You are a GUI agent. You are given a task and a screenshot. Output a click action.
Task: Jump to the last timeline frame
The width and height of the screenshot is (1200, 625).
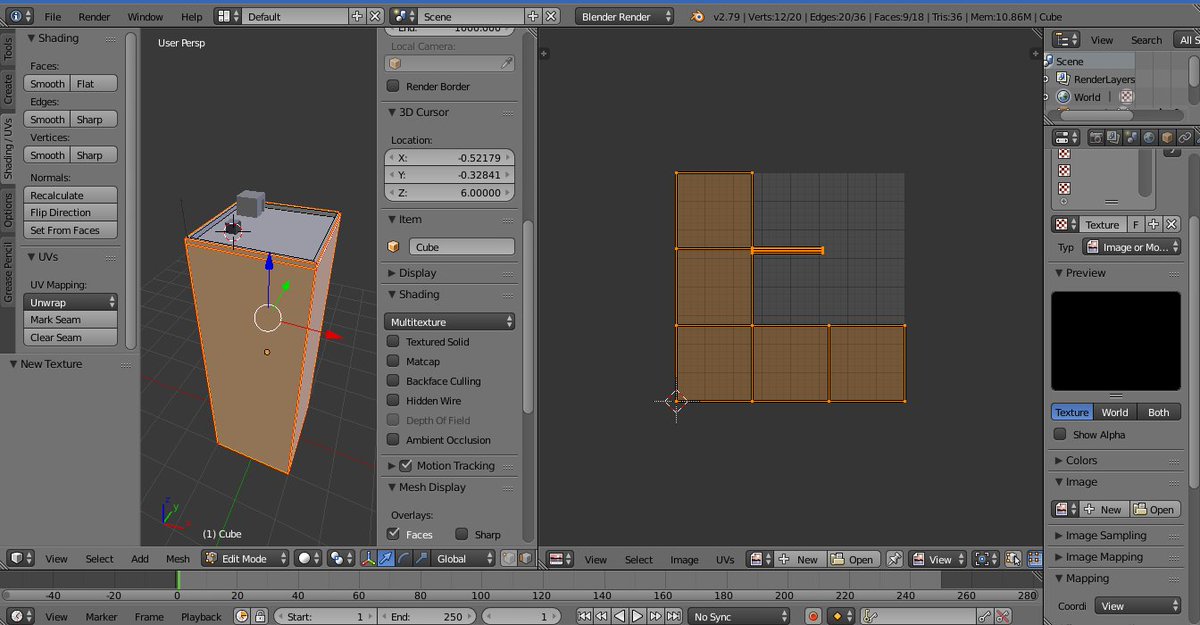(675, 616)
